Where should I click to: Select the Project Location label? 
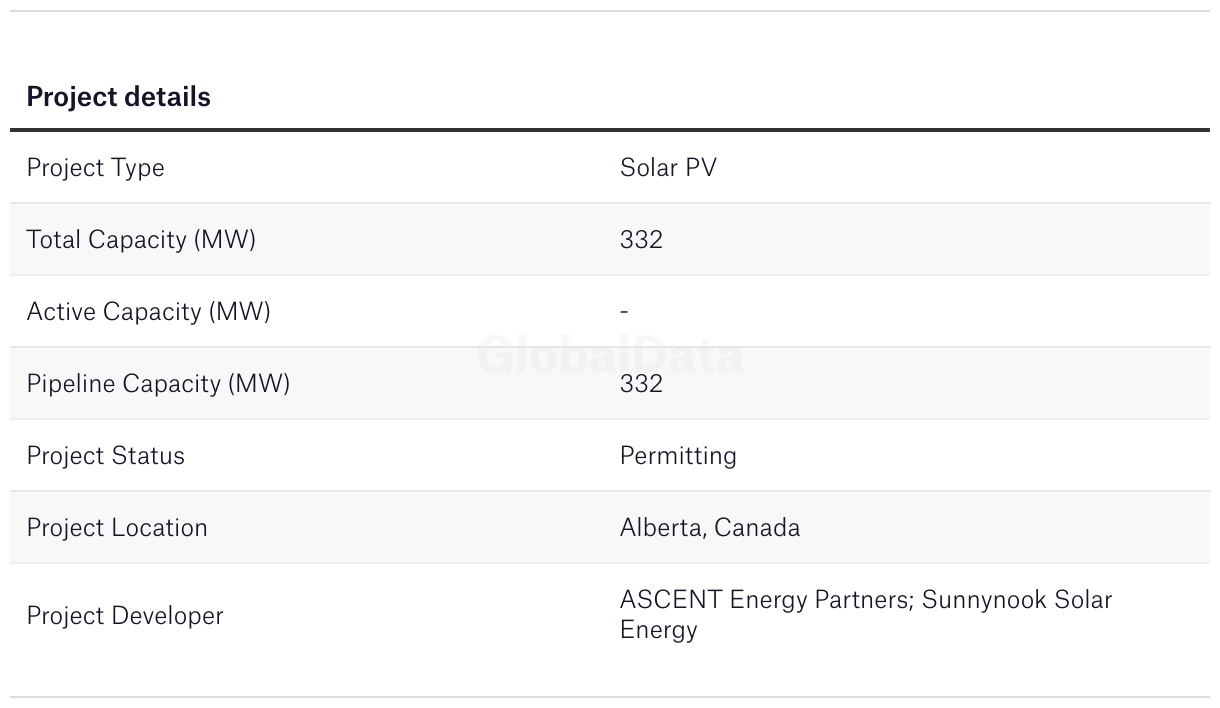click(x=117, y=528)
